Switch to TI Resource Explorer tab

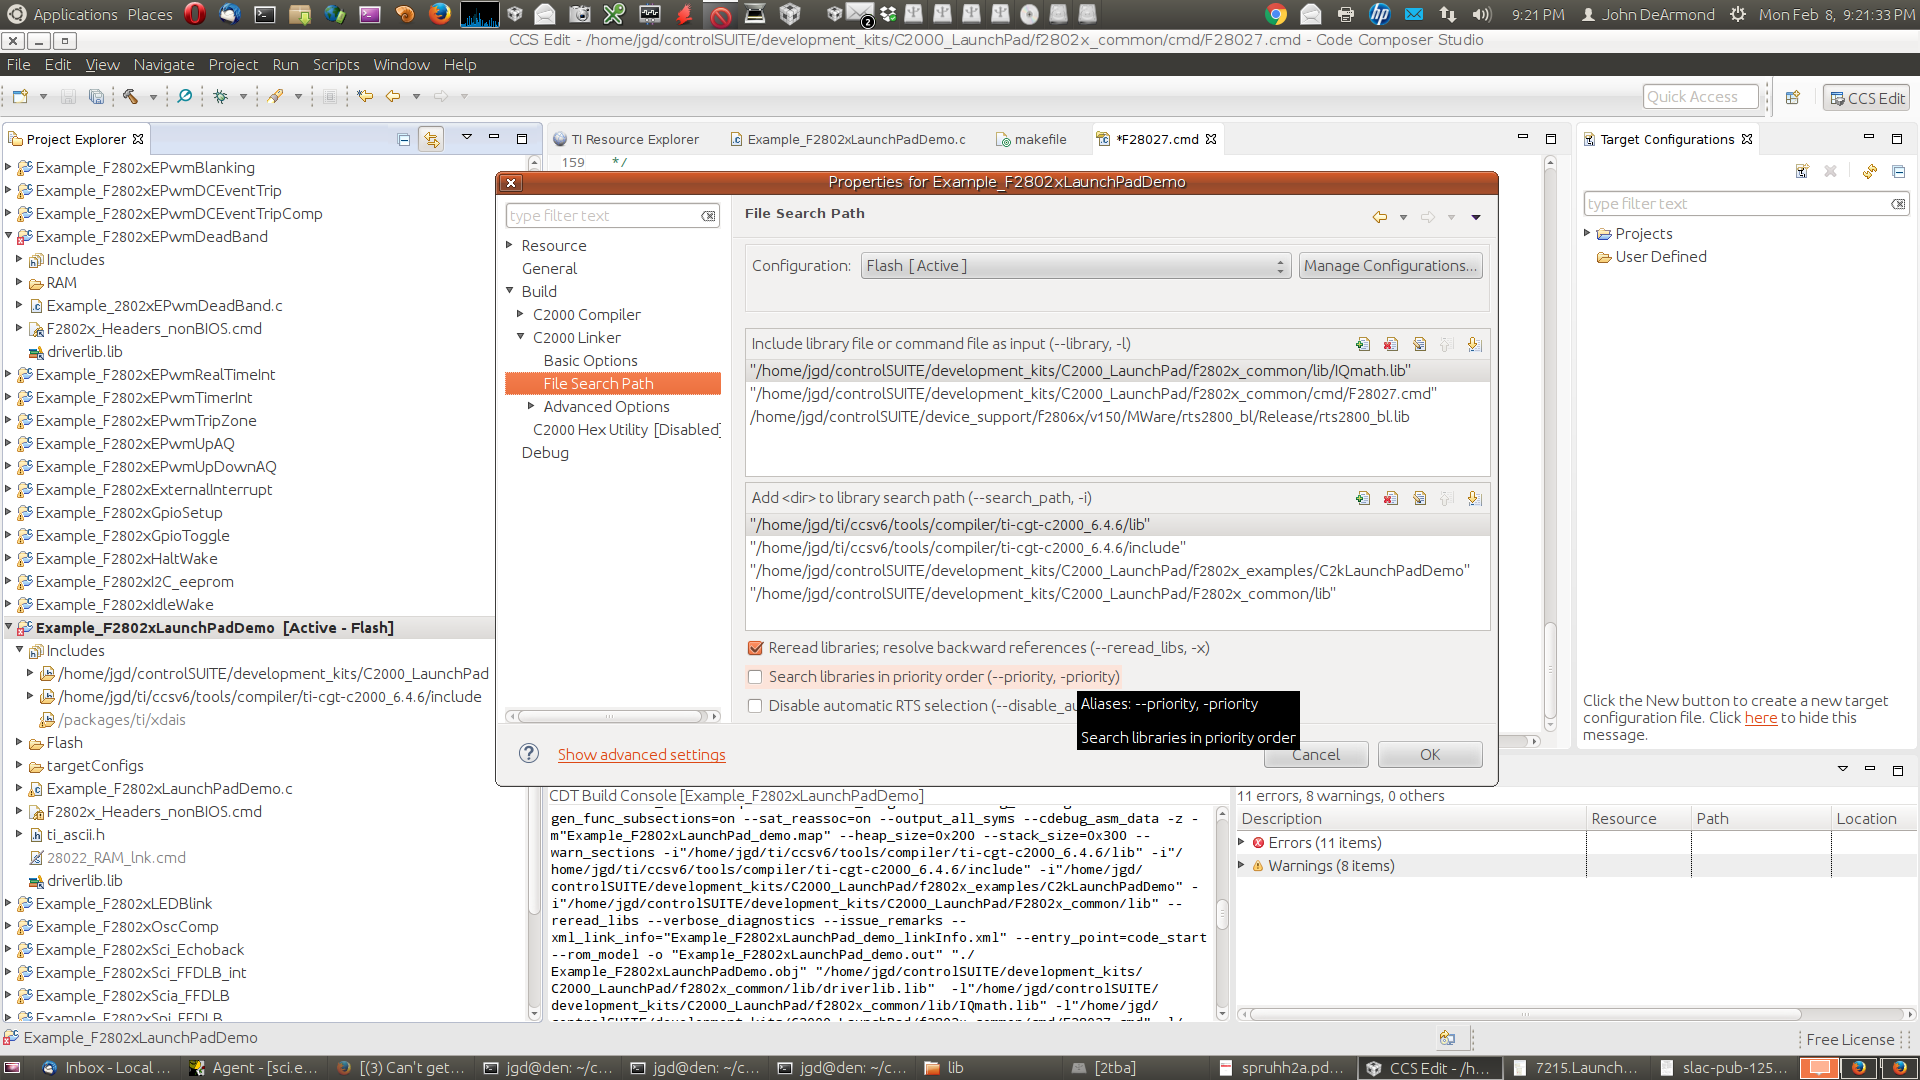pos(625,139)
